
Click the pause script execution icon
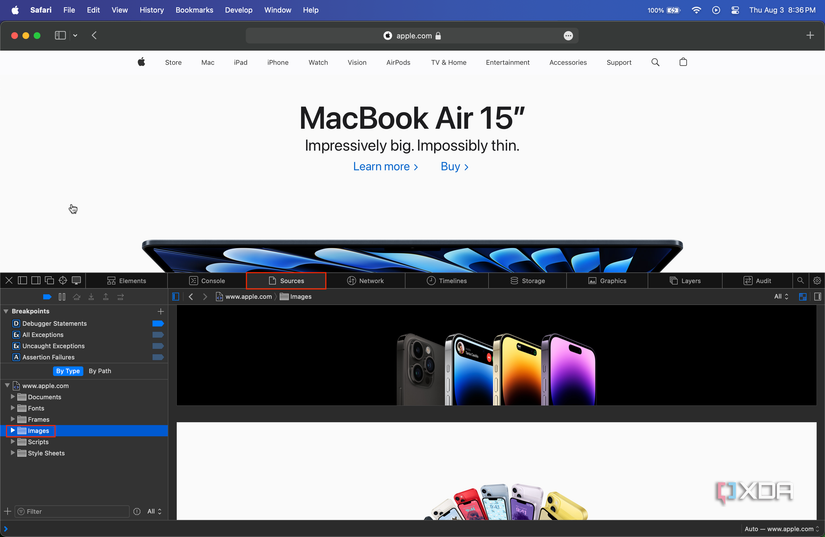(x=62, y=297)
